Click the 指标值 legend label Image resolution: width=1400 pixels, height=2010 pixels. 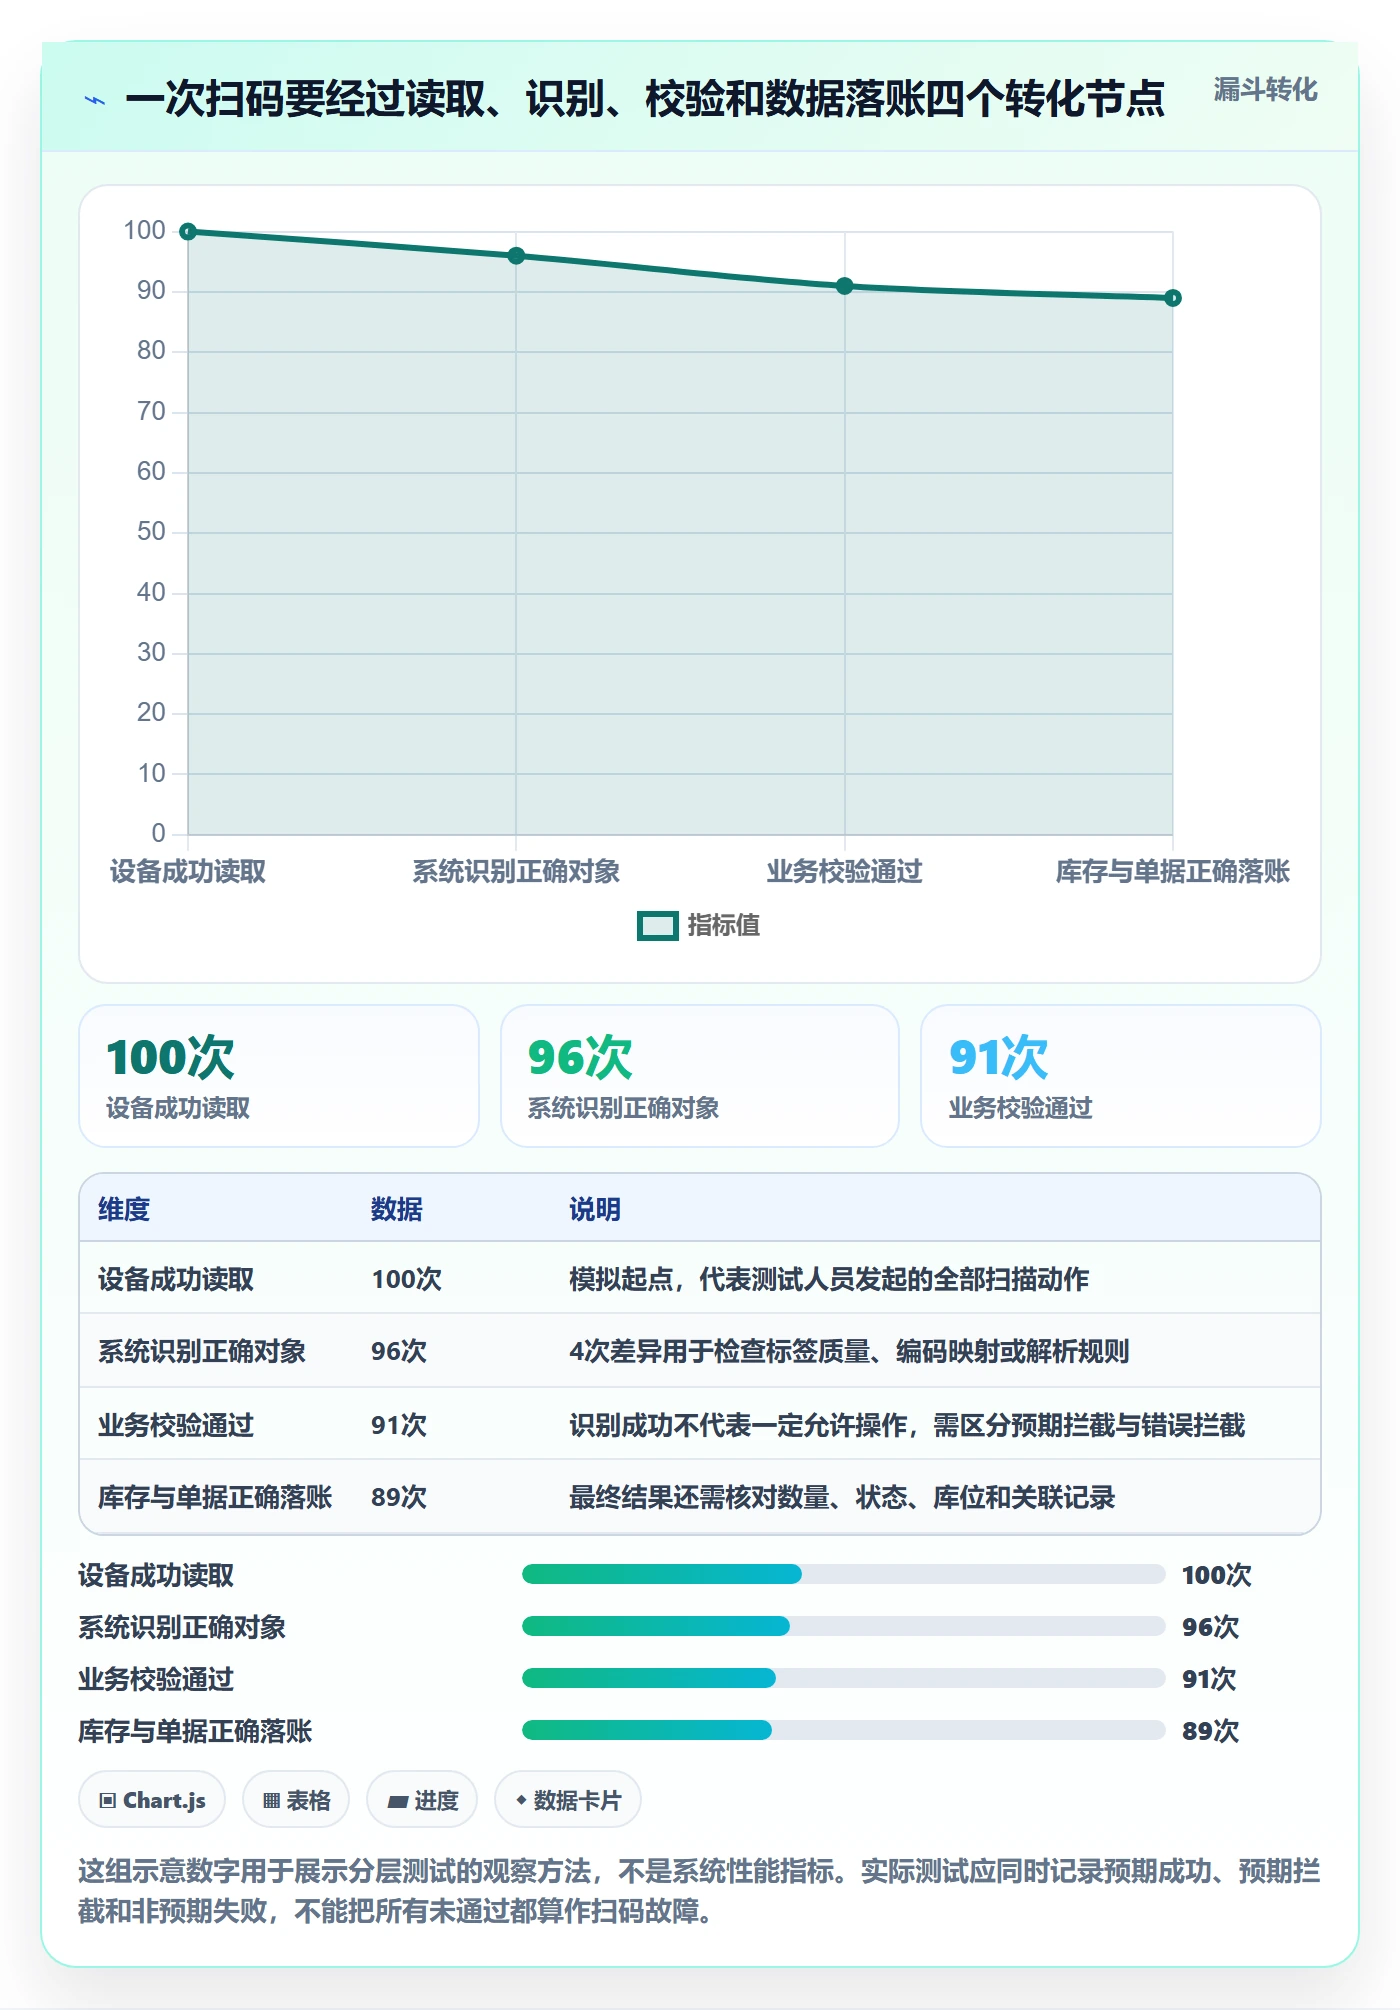724,926
